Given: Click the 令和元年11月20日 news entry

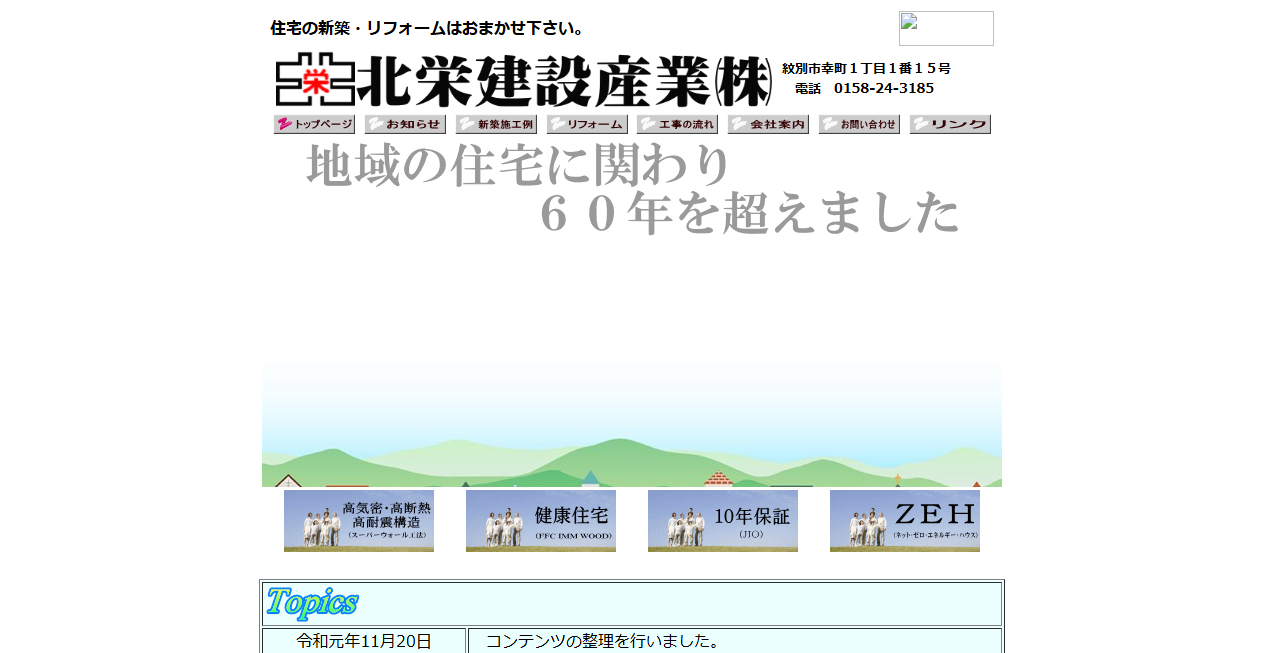Looking at the screenshot, I should click(364, 643).
